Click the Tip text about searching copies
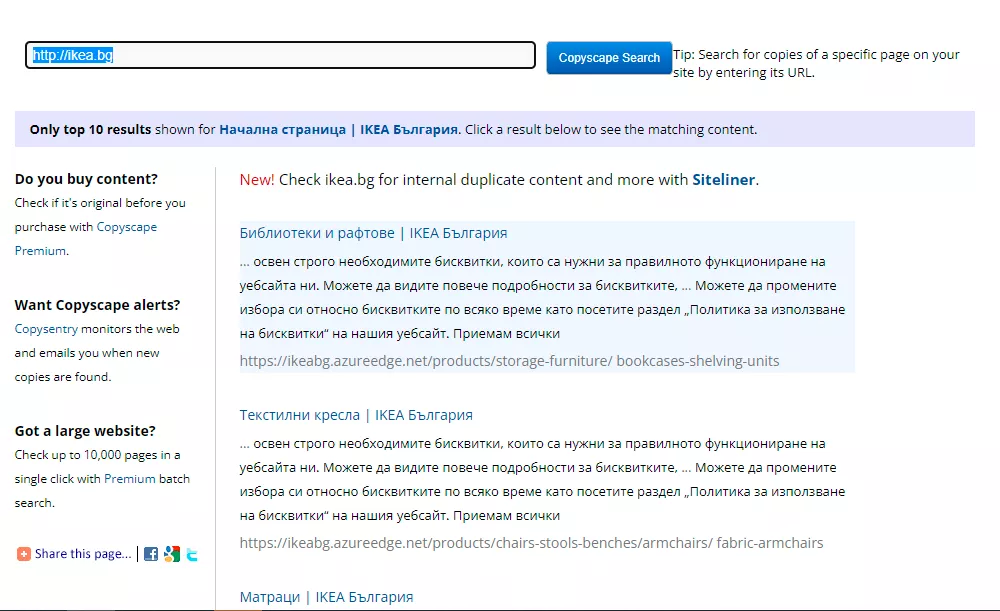Image resolution: width=1000 pixels, height=611 pixels. pos(816,63)
